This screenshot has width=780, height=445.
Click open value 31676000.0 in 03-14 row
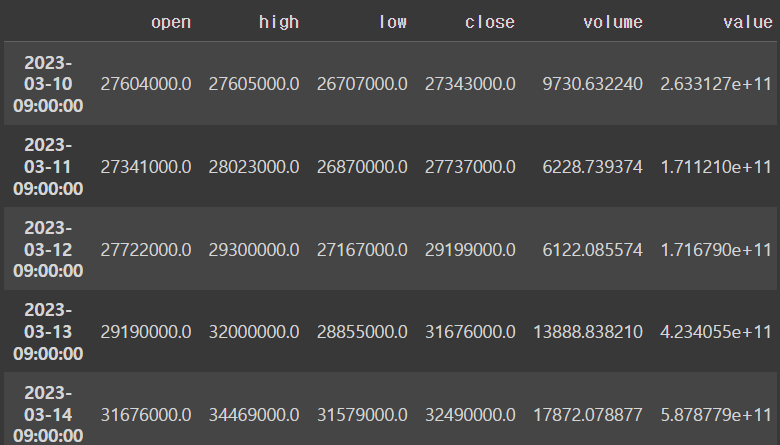[146, 415]
